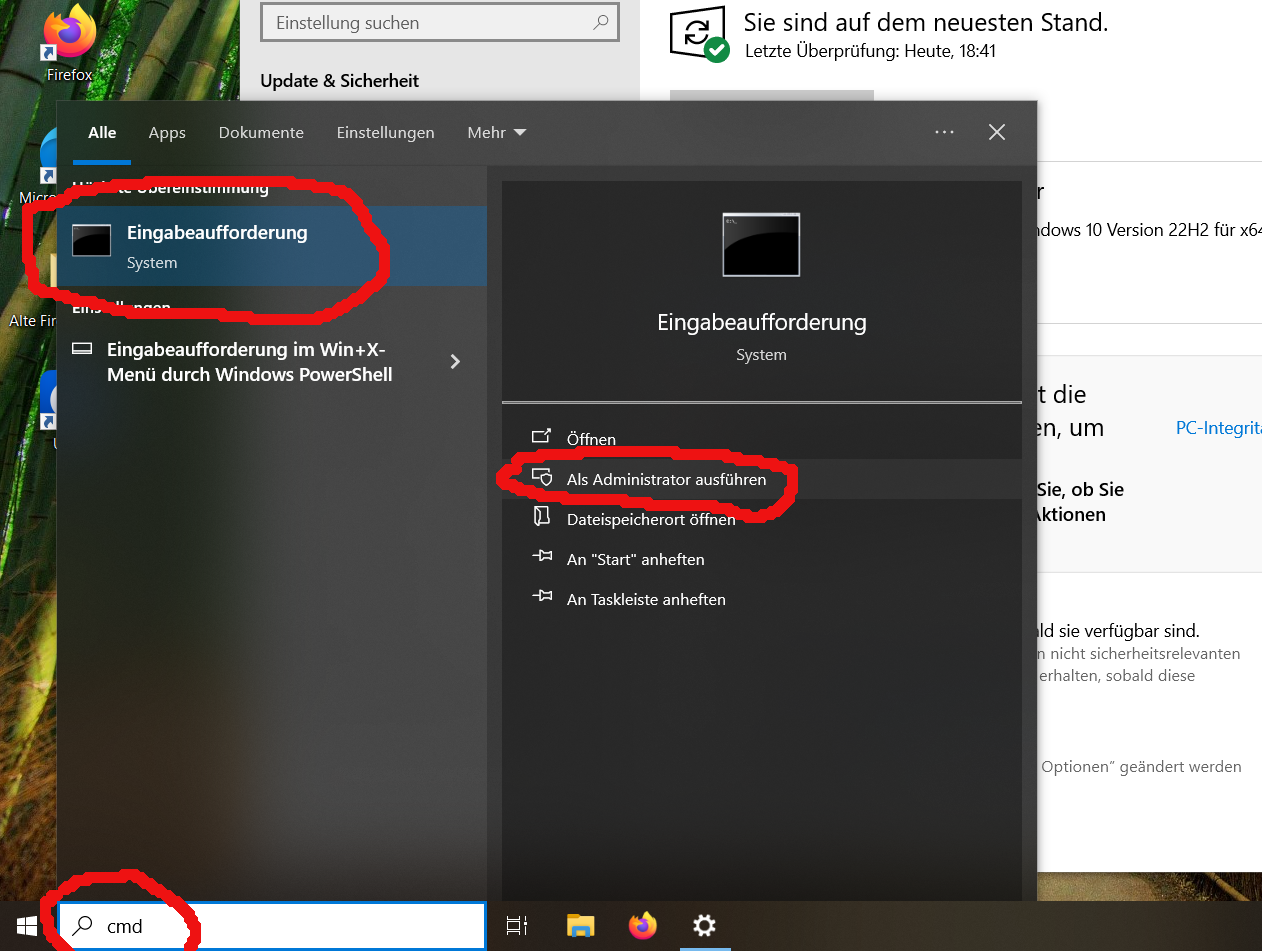1262x951 pixels.
Task: Pin the app via An "Start" anheften
Action: (x=635, y=559)
